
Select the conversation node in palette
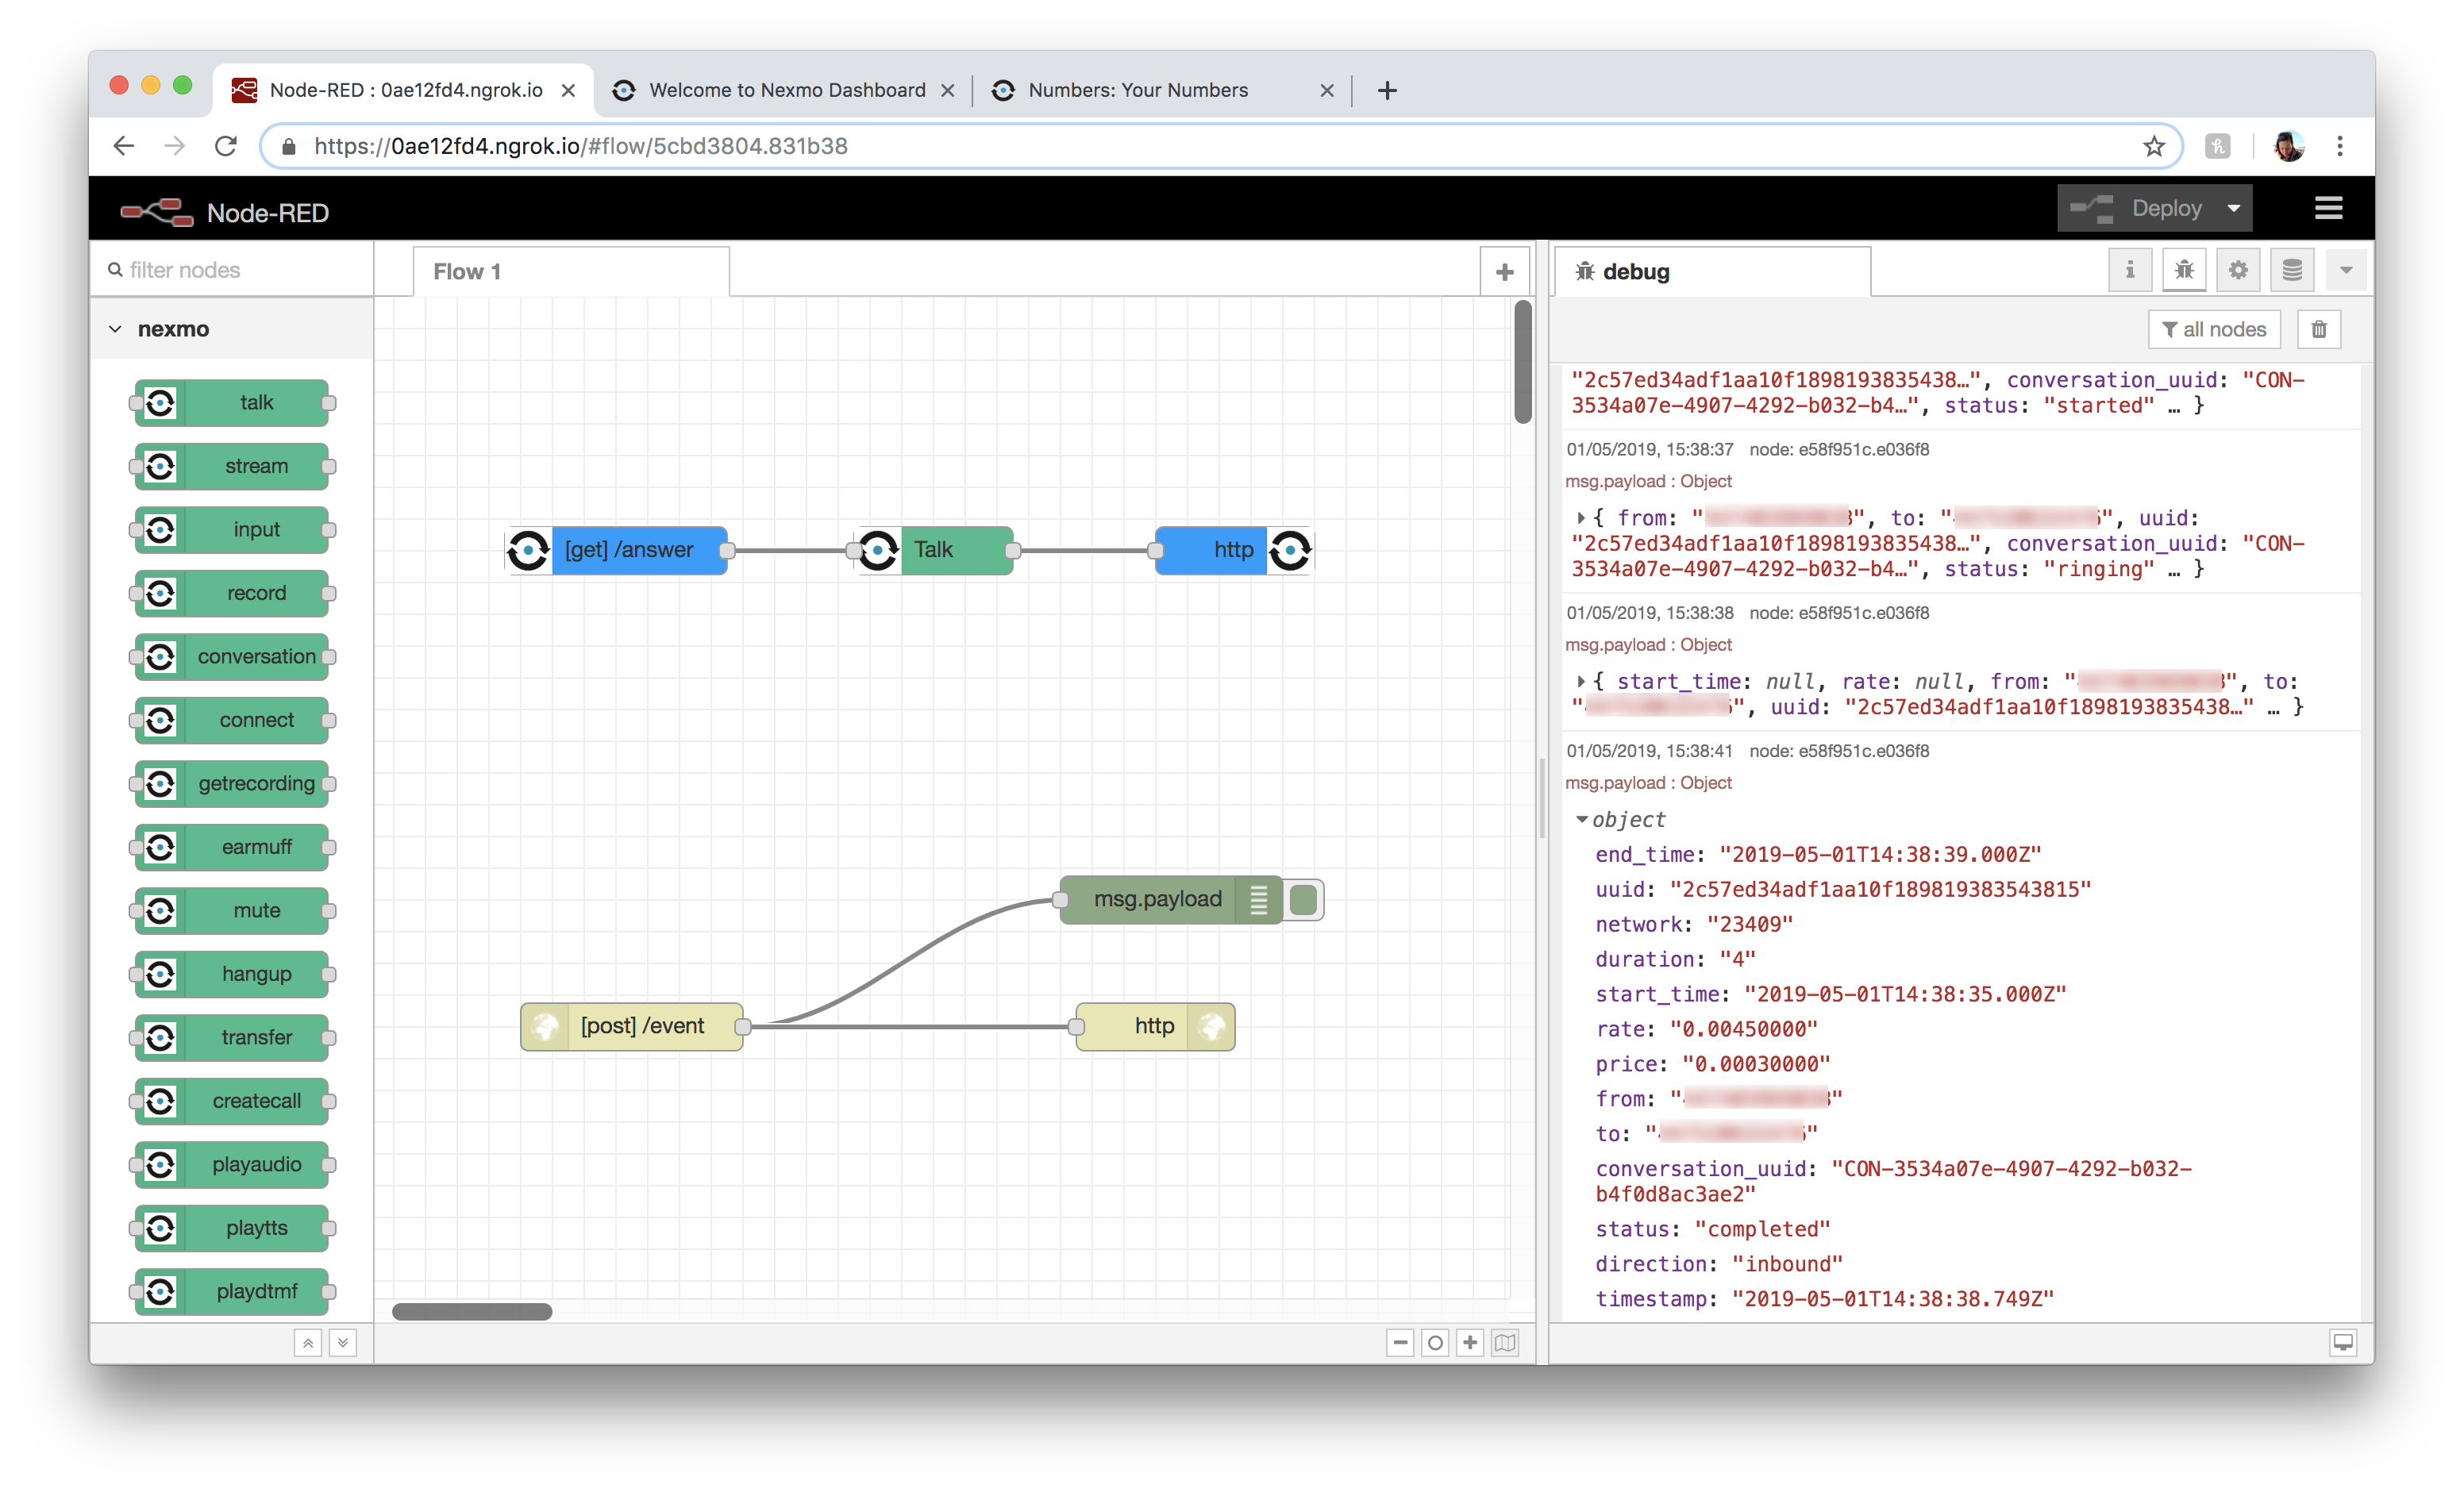coord(232,657)
